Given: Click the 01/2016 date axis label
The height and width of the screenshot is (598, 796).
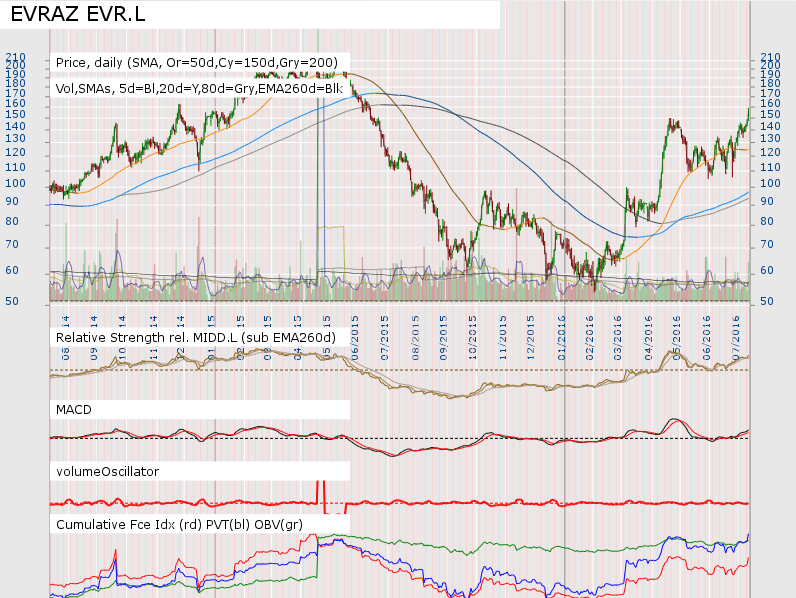Looking at the screenshot, I should click(561, 338).
